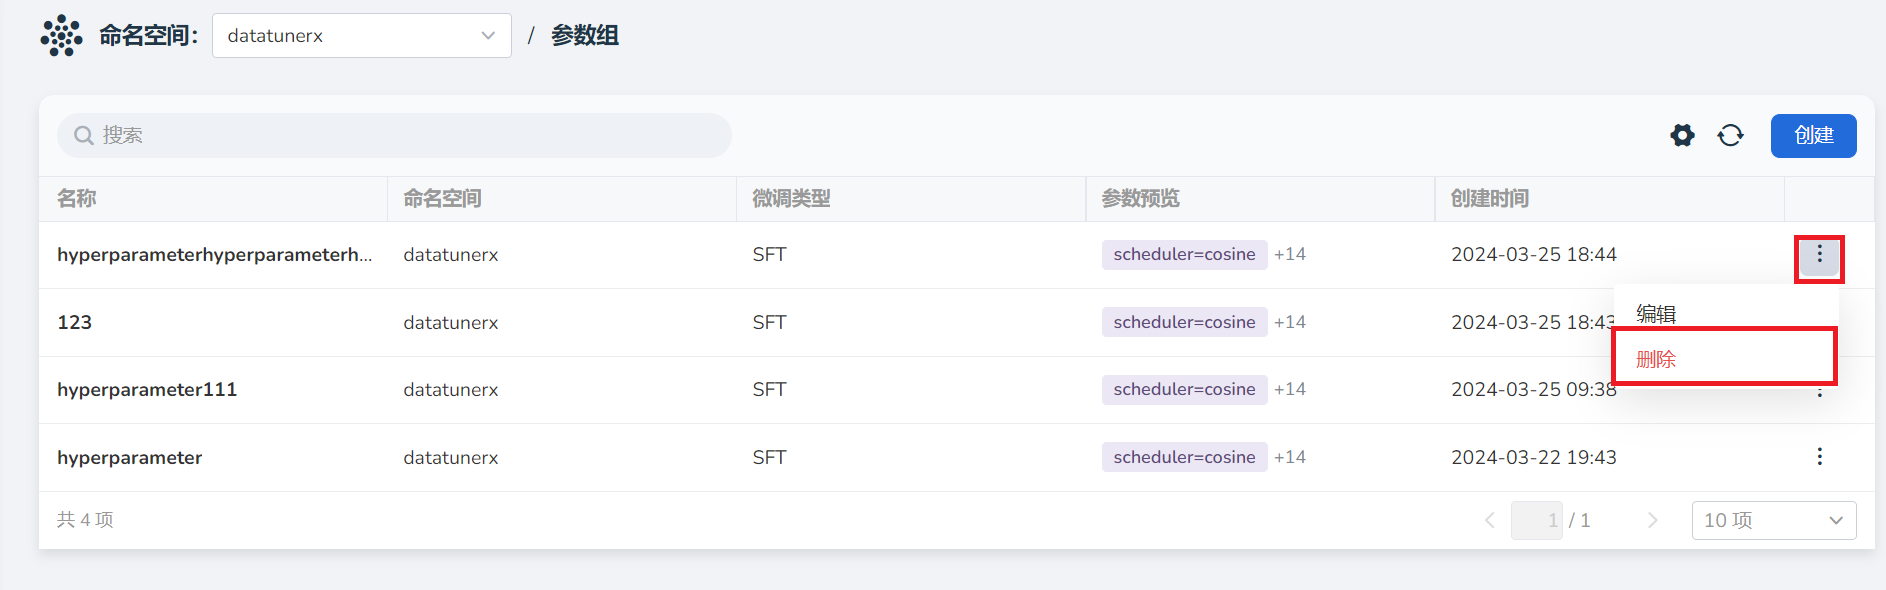Click +14 in the hyperparameter111 row
1886x590 pixels.
coord(1290,389)
